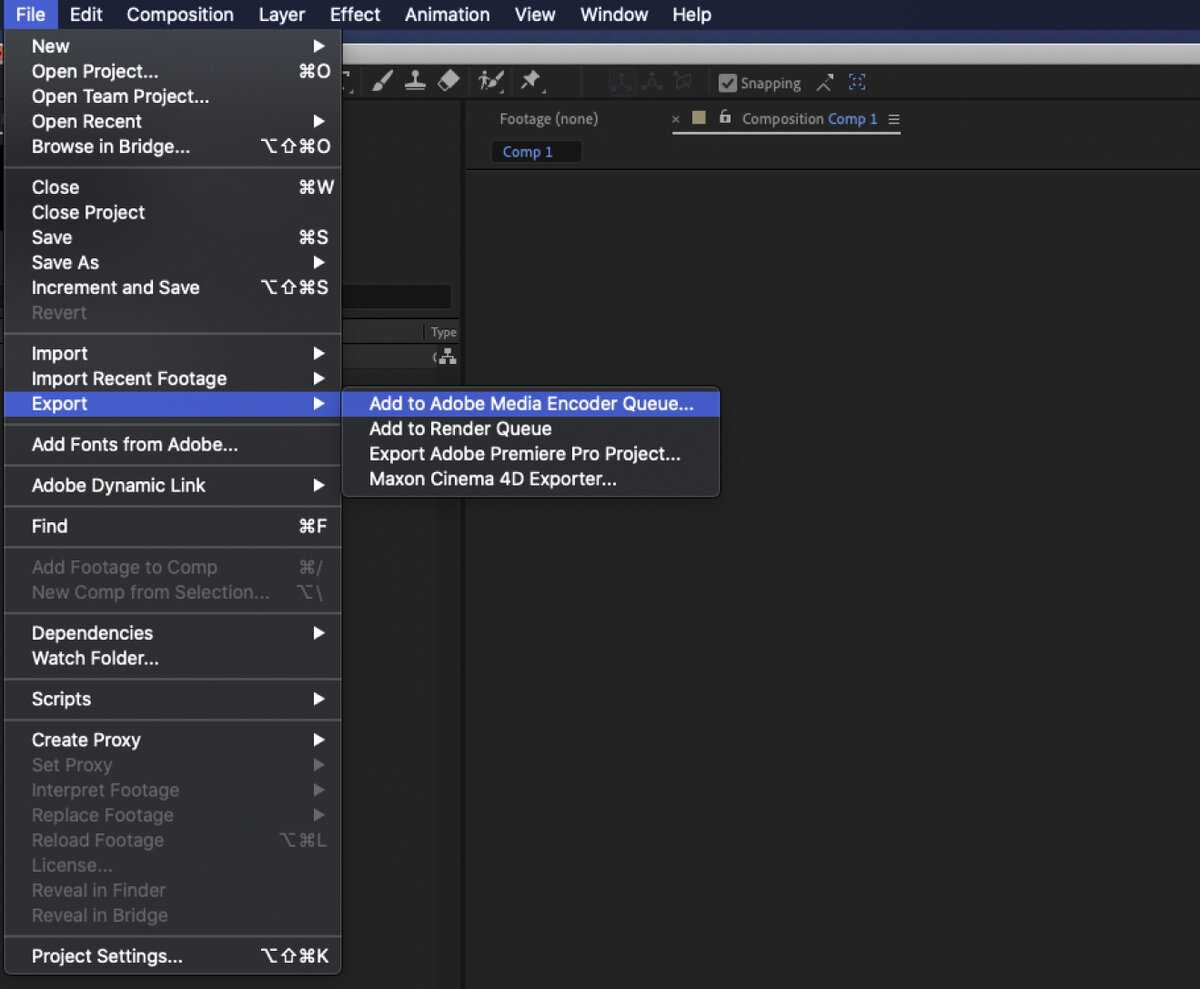The height and width of the screenshot is (989, 1200).
Task: Select the Brush tool
Action: [382, 81]
